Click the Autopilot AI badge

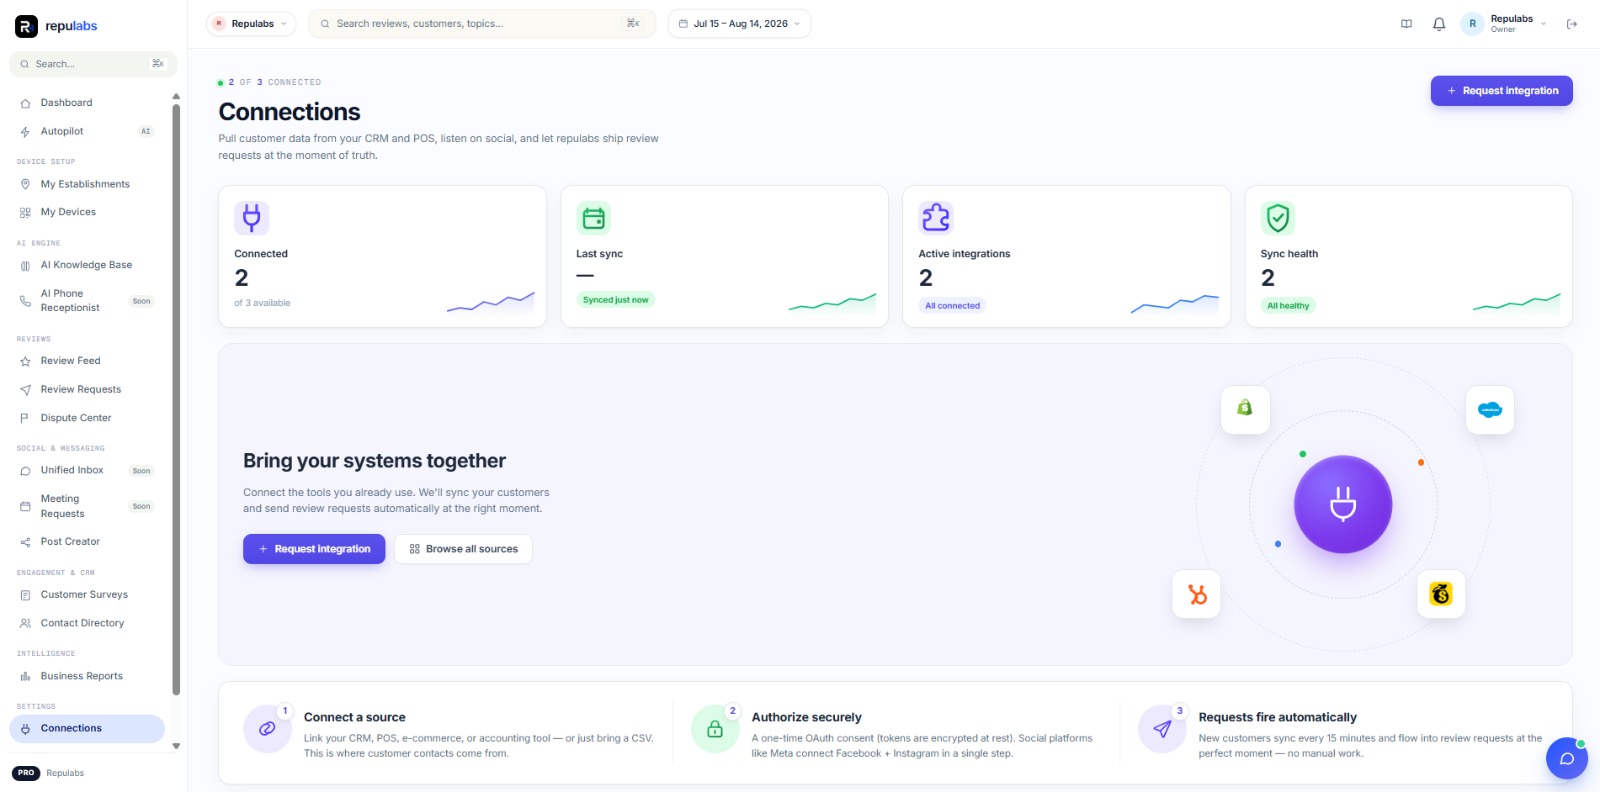point(146,132)
